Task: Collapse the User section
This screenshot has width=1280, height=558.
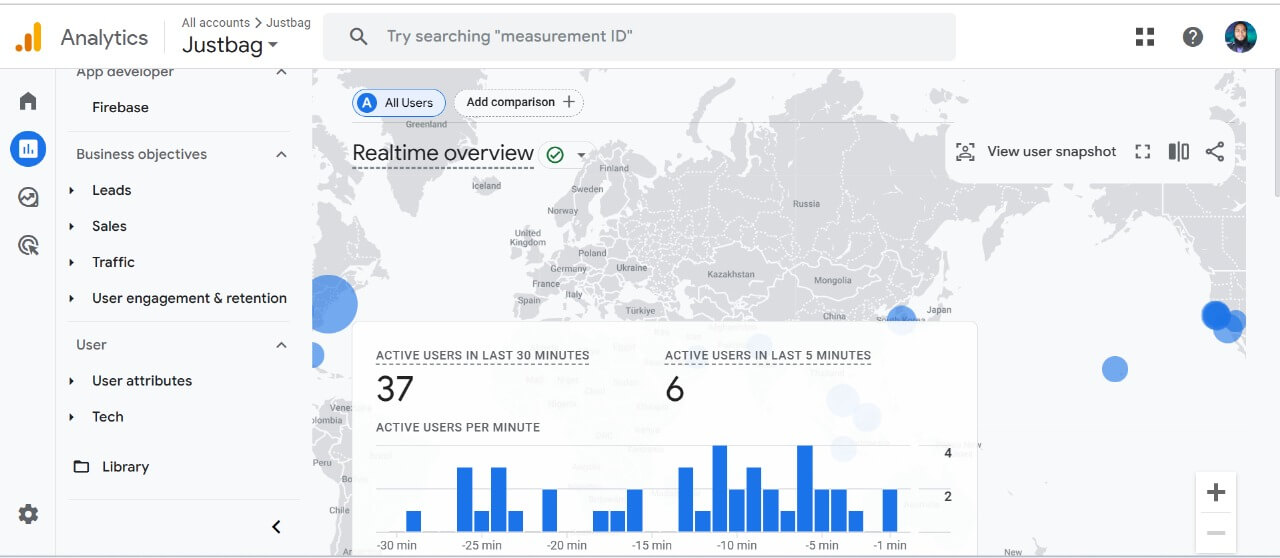Action: 281,345
